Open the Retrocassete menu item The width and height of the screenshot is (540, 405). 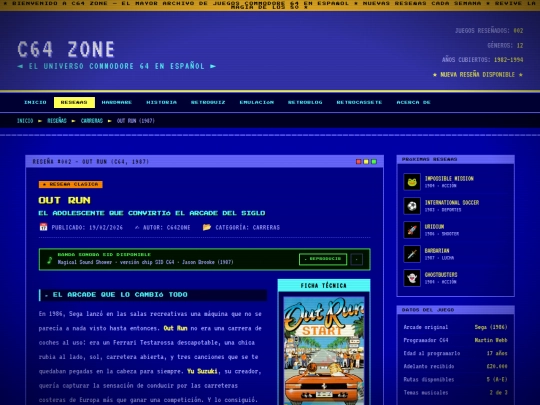tap(359, 102)
